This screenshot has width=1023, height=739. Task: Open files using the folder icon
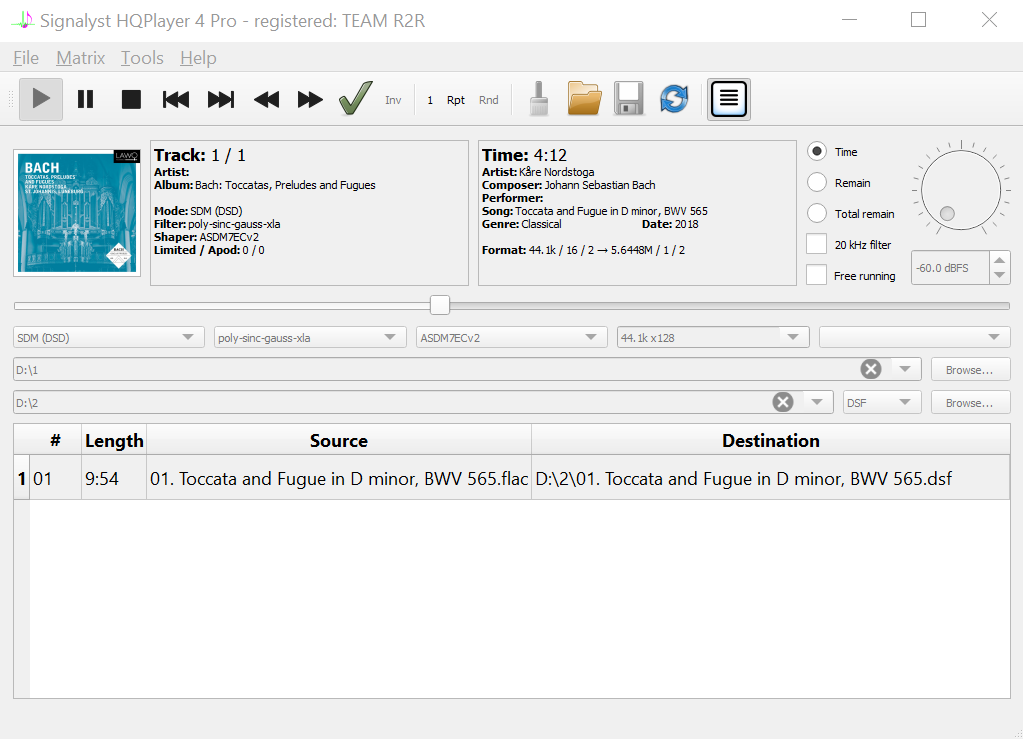pos(584,98)
